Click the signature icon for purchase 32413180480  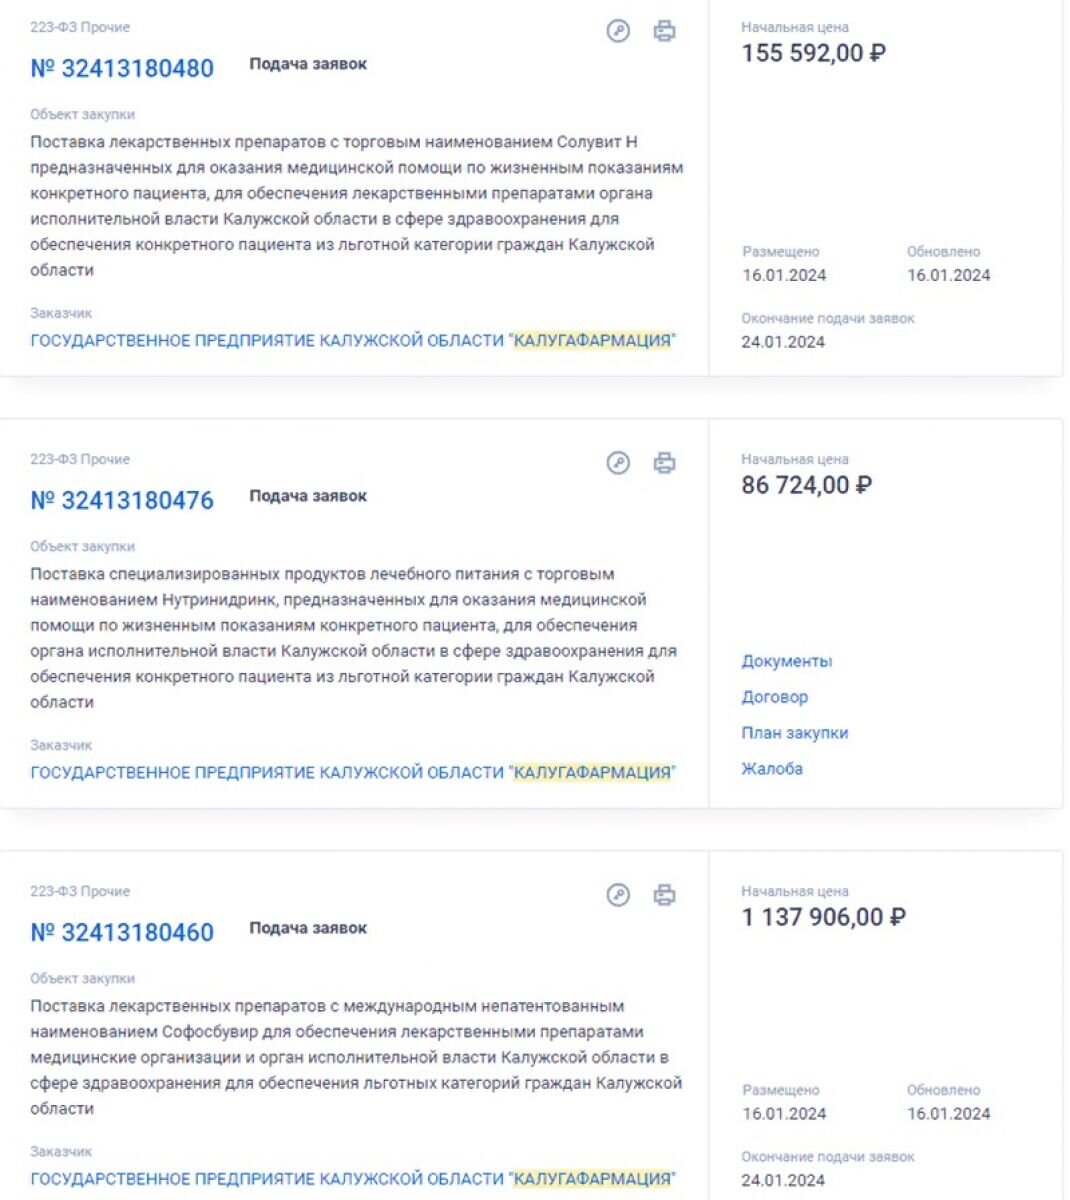tap(618, 31)
